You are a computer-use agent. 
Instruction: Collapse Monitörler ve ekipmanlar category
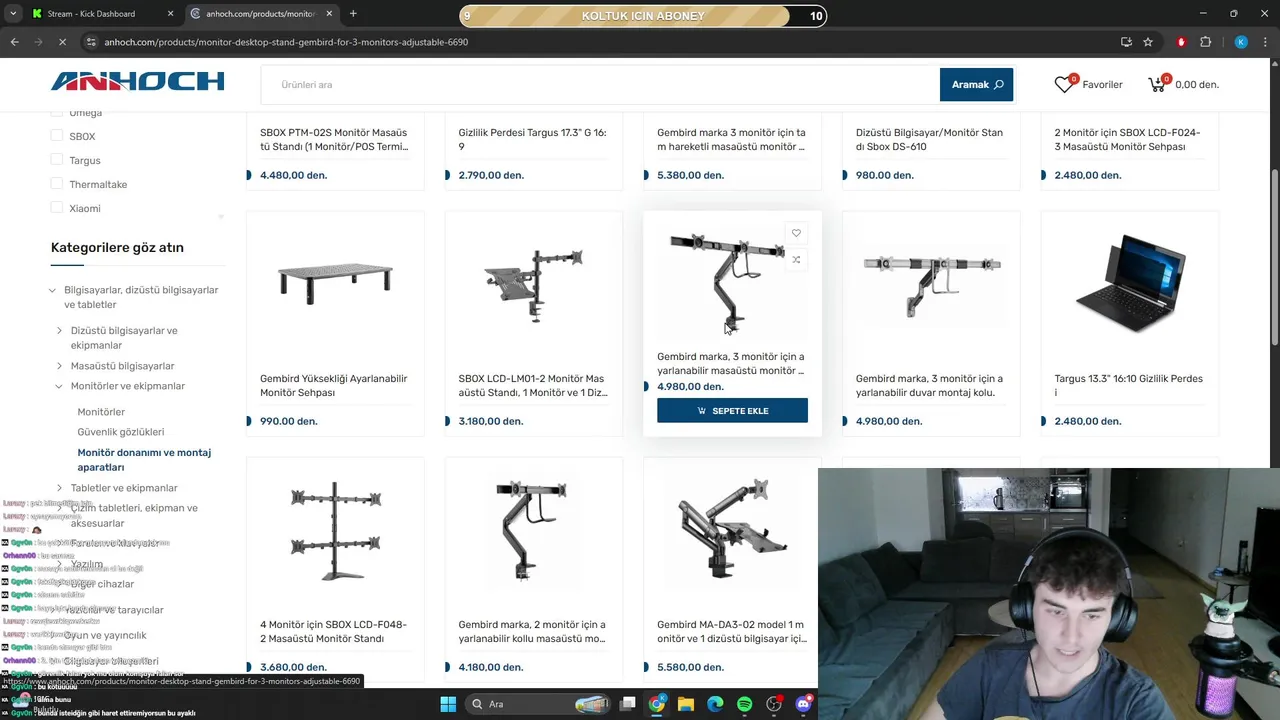click(60, 386)
